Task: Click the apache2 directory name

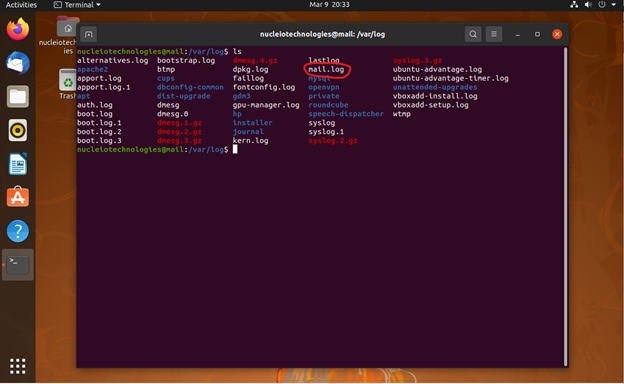Action: (x=92, y=70)
